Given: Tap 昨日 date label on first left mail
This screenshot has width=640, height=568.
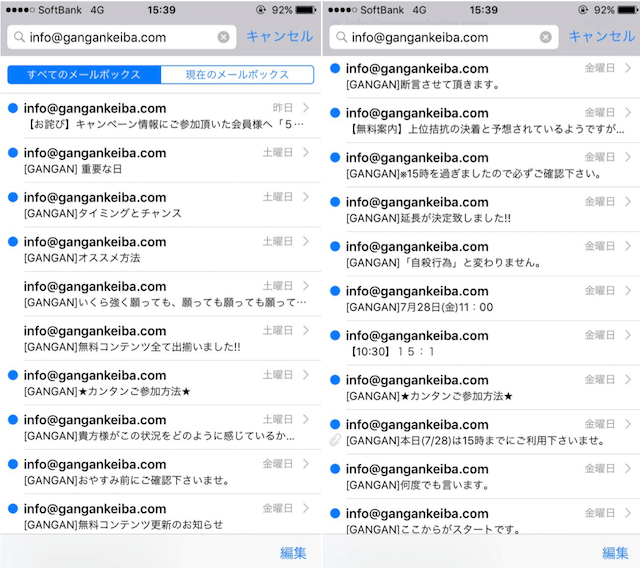Looking at the screenshot, I should tap(283, 108).
